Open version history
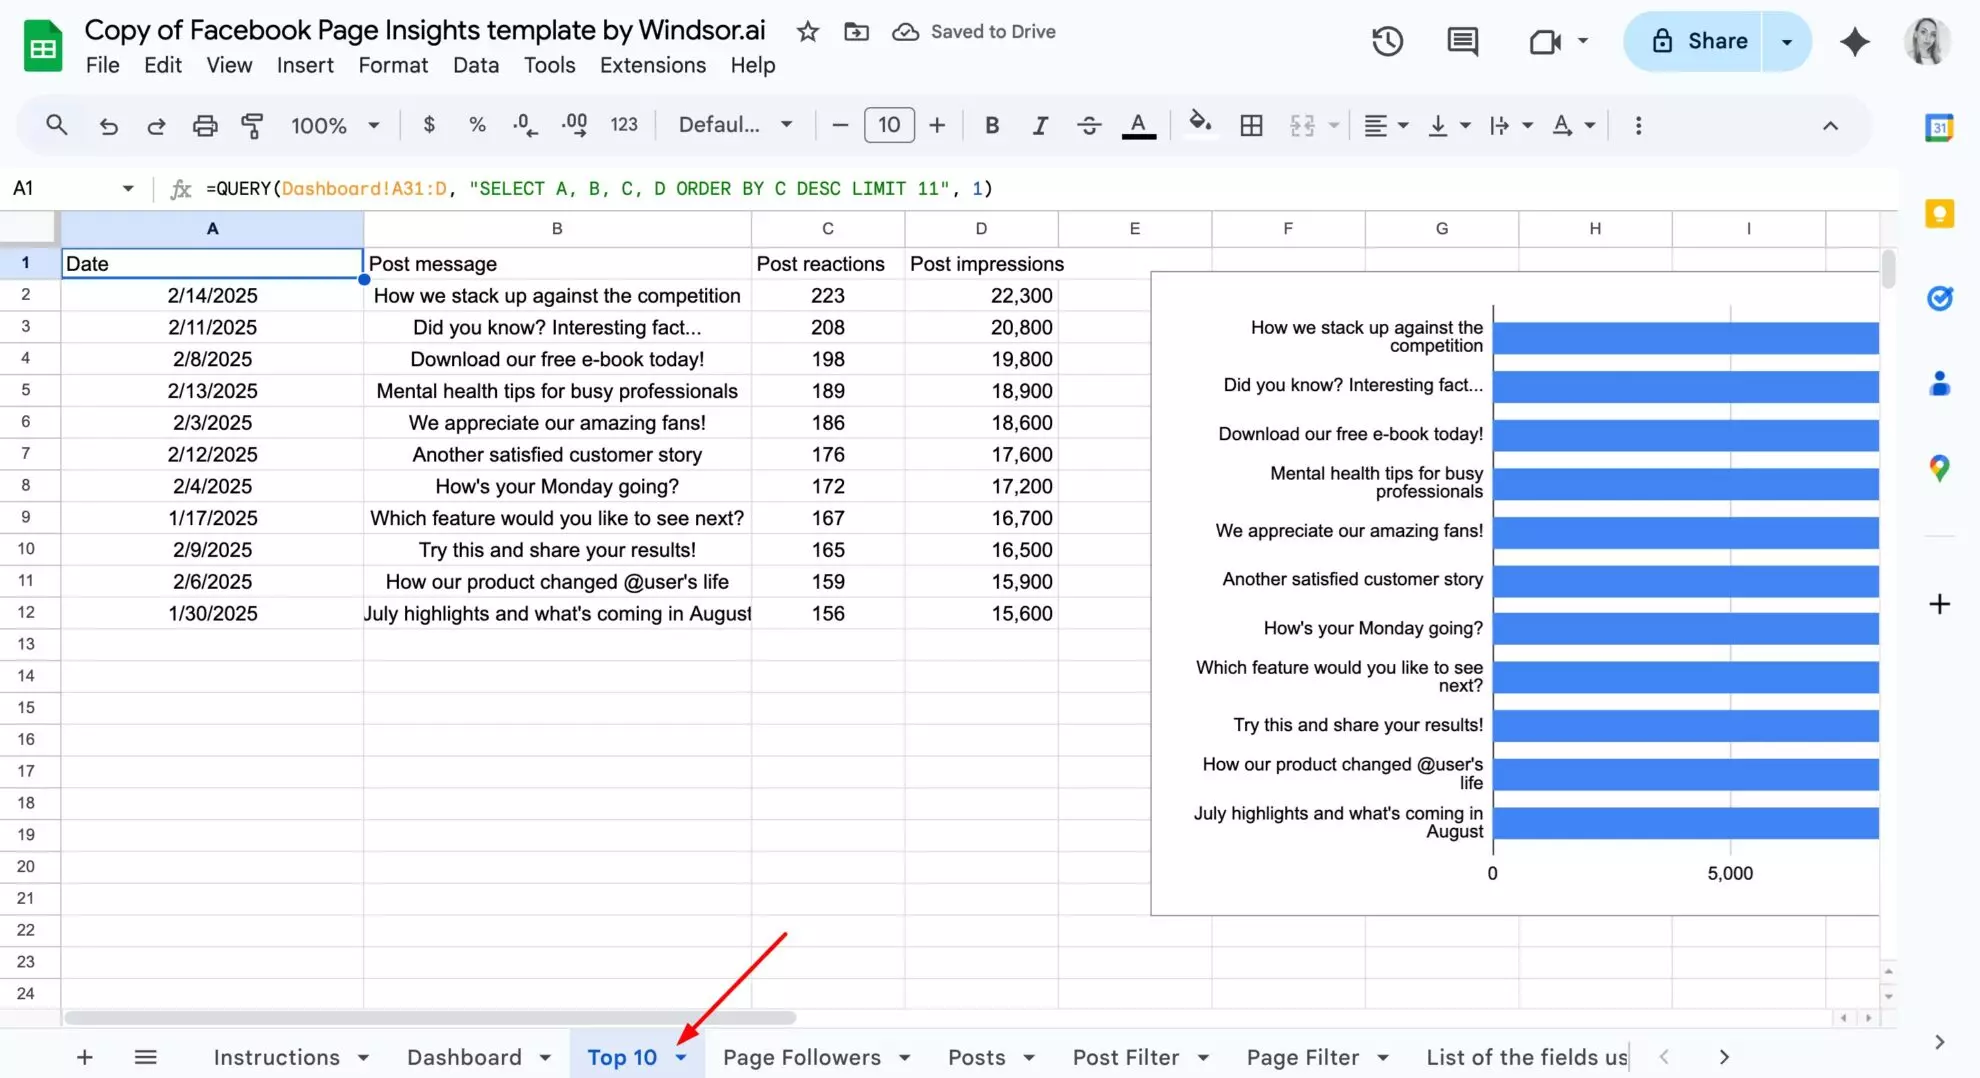Viewport: 1980px width, 1078px height. coord(1386,41)
